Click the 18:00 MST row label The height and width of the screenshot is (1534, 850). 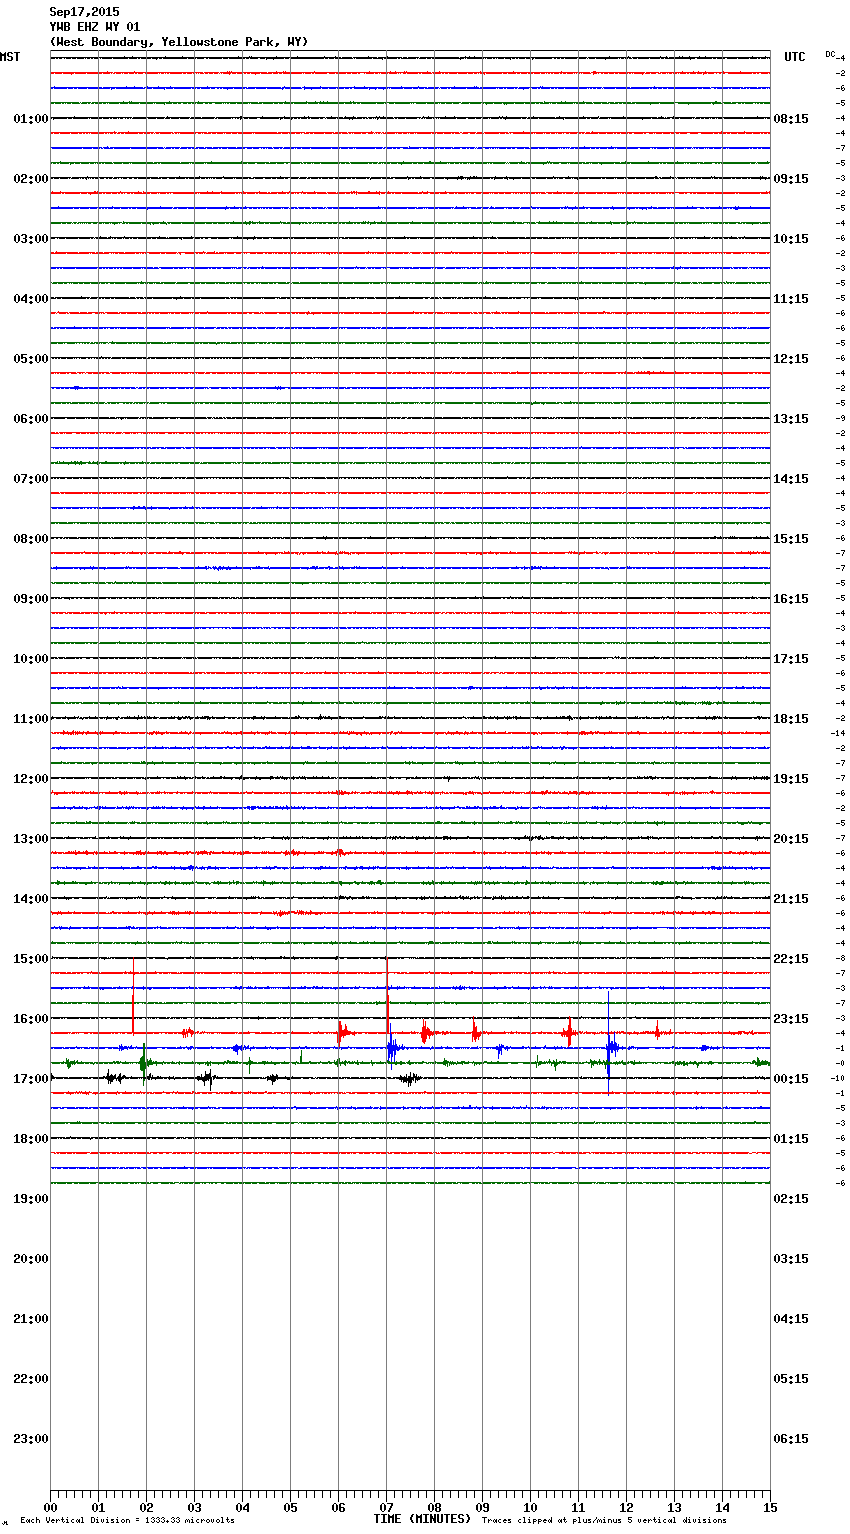click(31, 1139)
